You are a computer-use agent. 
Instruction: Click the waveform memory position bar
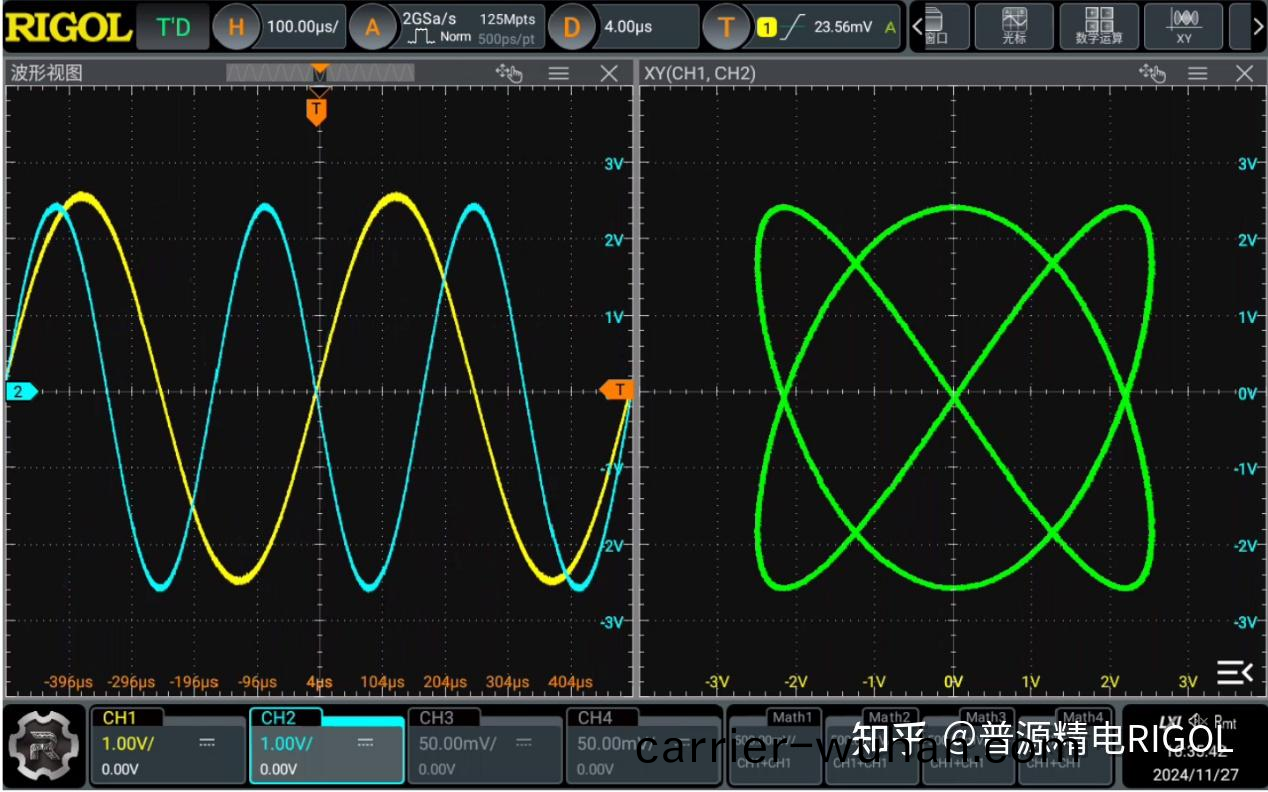pyautogui.click(x=320, y=73)
